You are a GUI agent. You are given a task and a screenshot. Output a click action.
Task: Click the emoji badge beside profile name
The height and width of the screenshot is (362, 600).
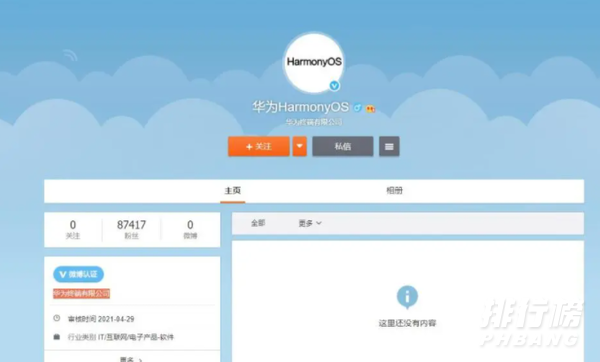370,109
